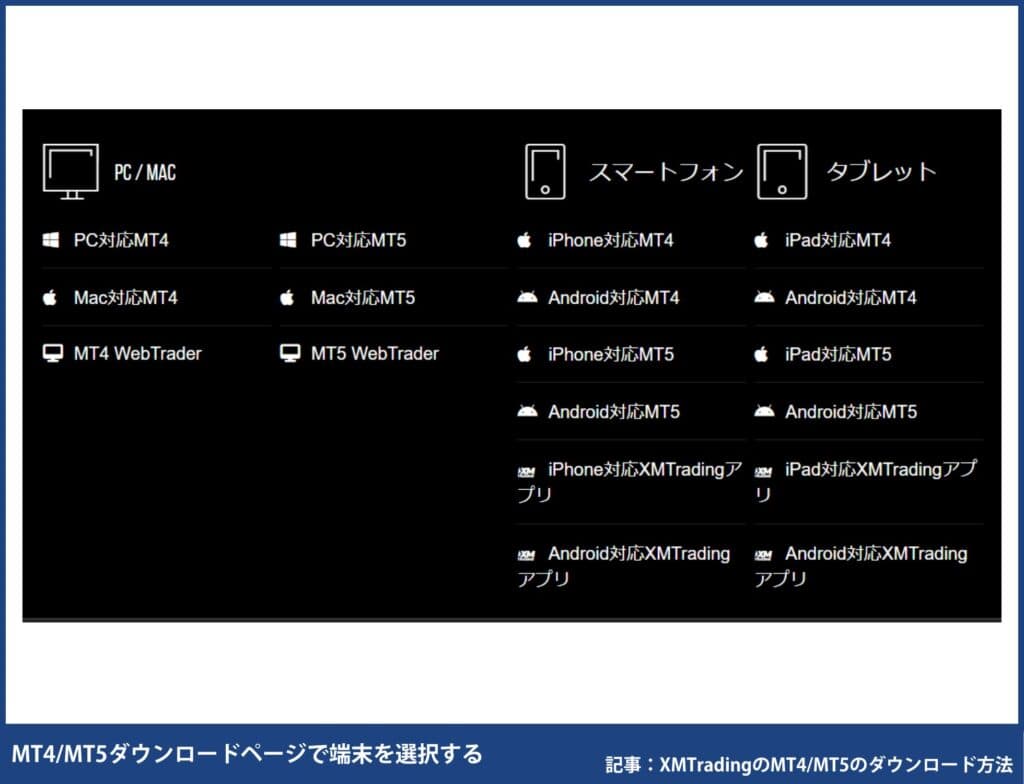Click the スマートフォン heading text
Viewport: 1024px width, 784px height.
coord(666,172)
